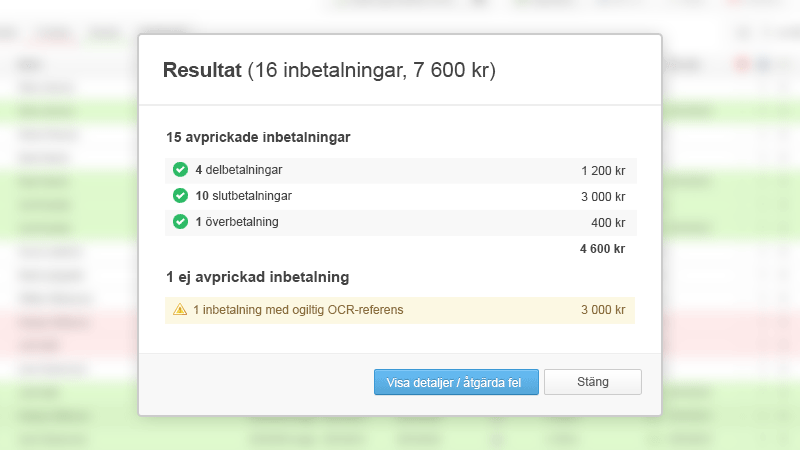Click the green checkmark beside delbetalningar
The width and height of the screenshot is (800, 450).
coord(180,170)
